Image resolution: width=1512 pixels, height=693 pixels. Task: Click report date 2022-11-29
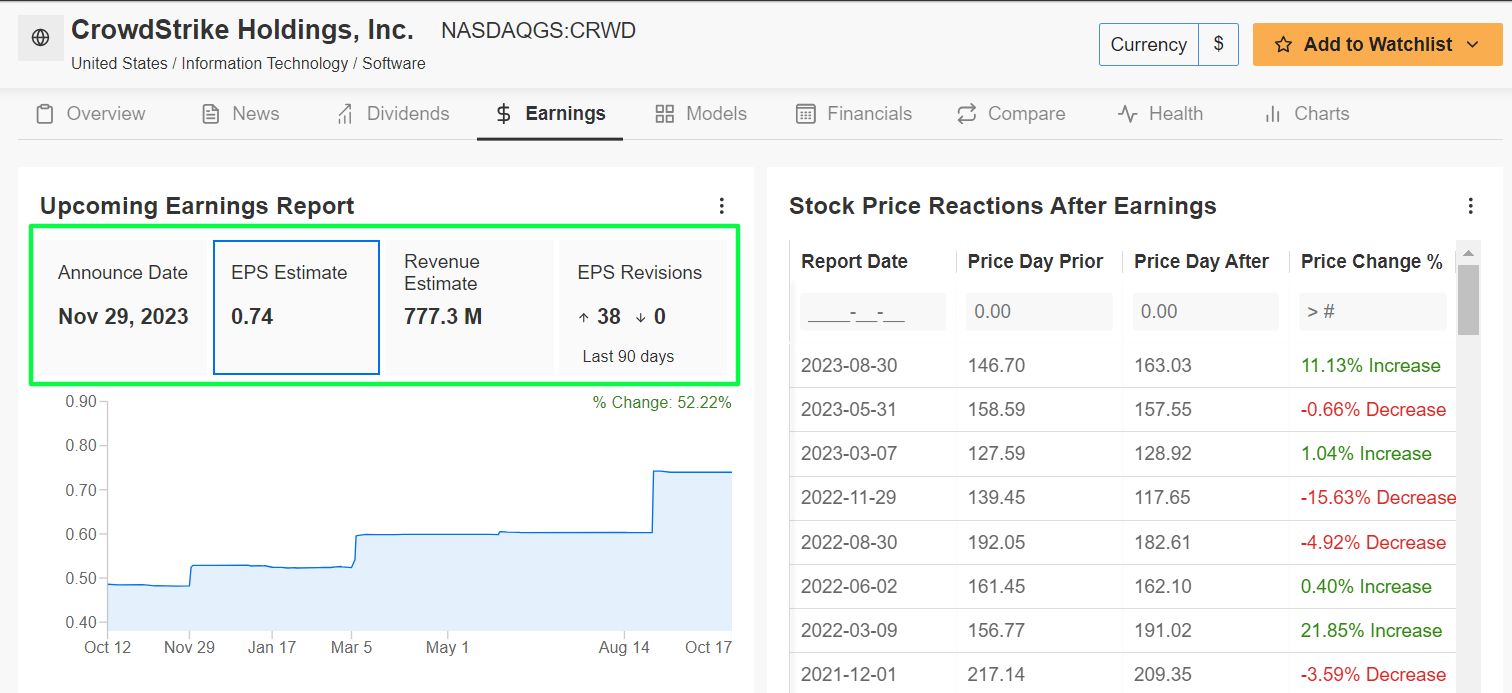(849, 498)
